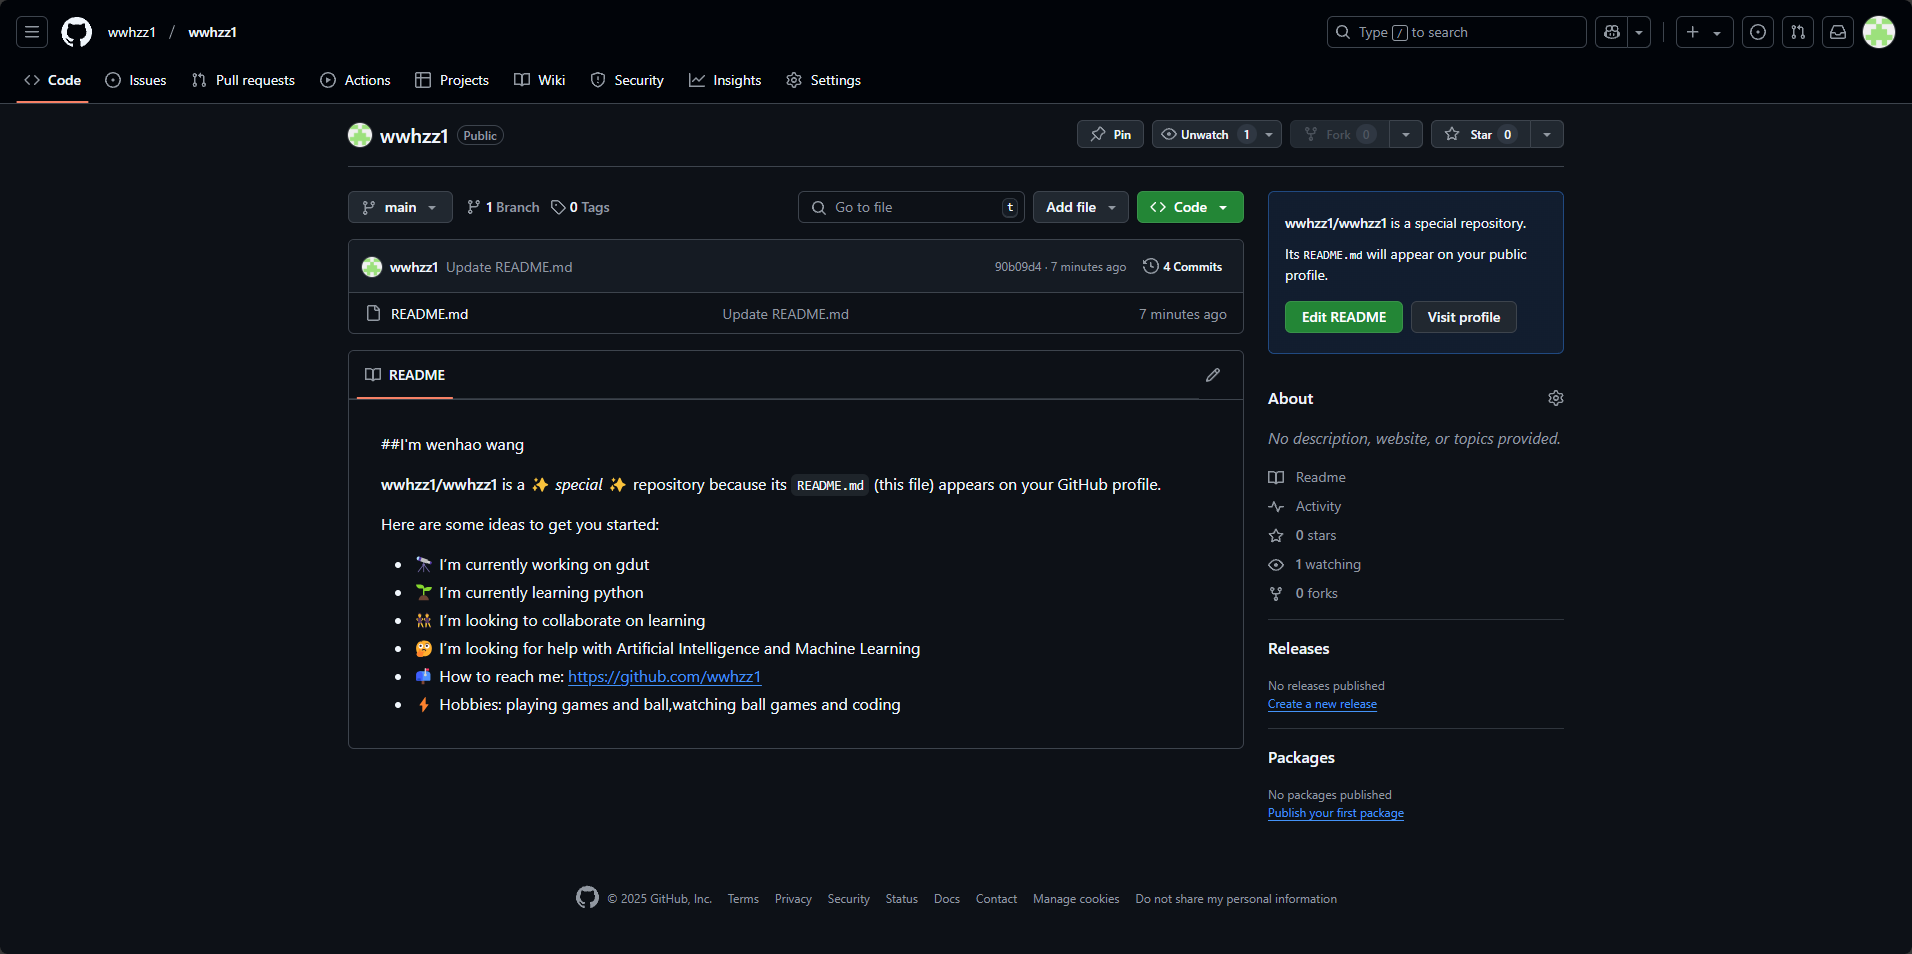The image size is (1912, 954).
Task: Open the github.com/wwhzz1 link in README
Action: (664, 677)
